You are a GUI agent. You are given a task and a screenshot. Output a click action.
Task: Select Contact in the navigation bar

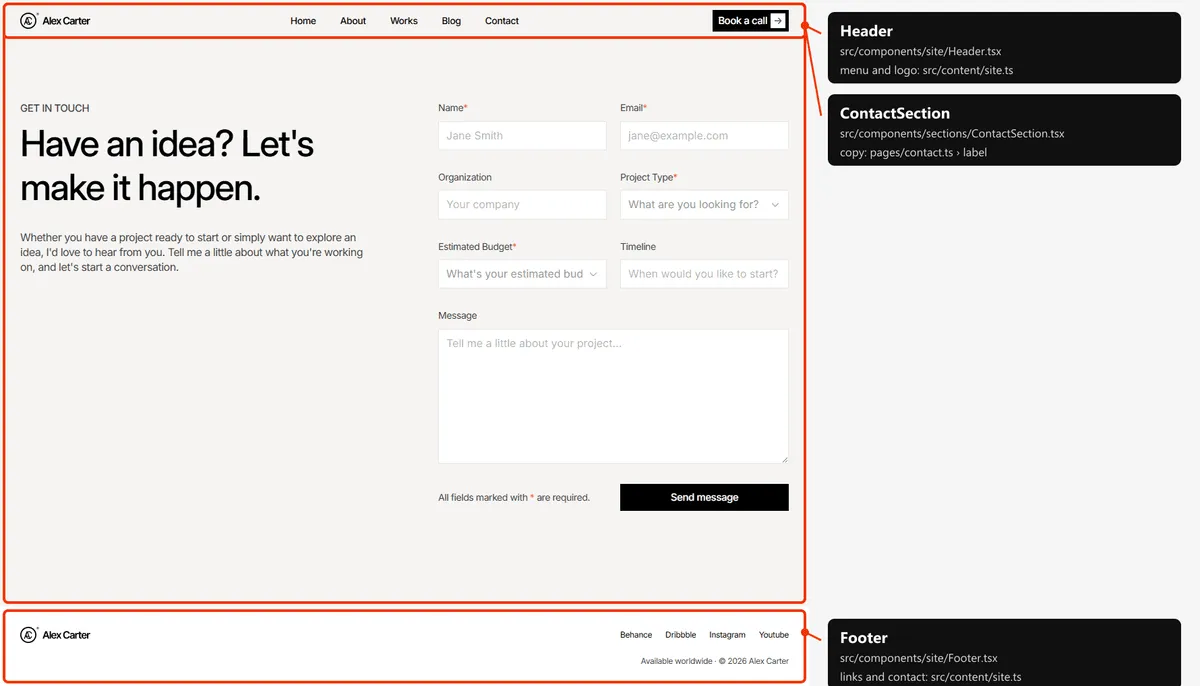(x=502, y=21)
